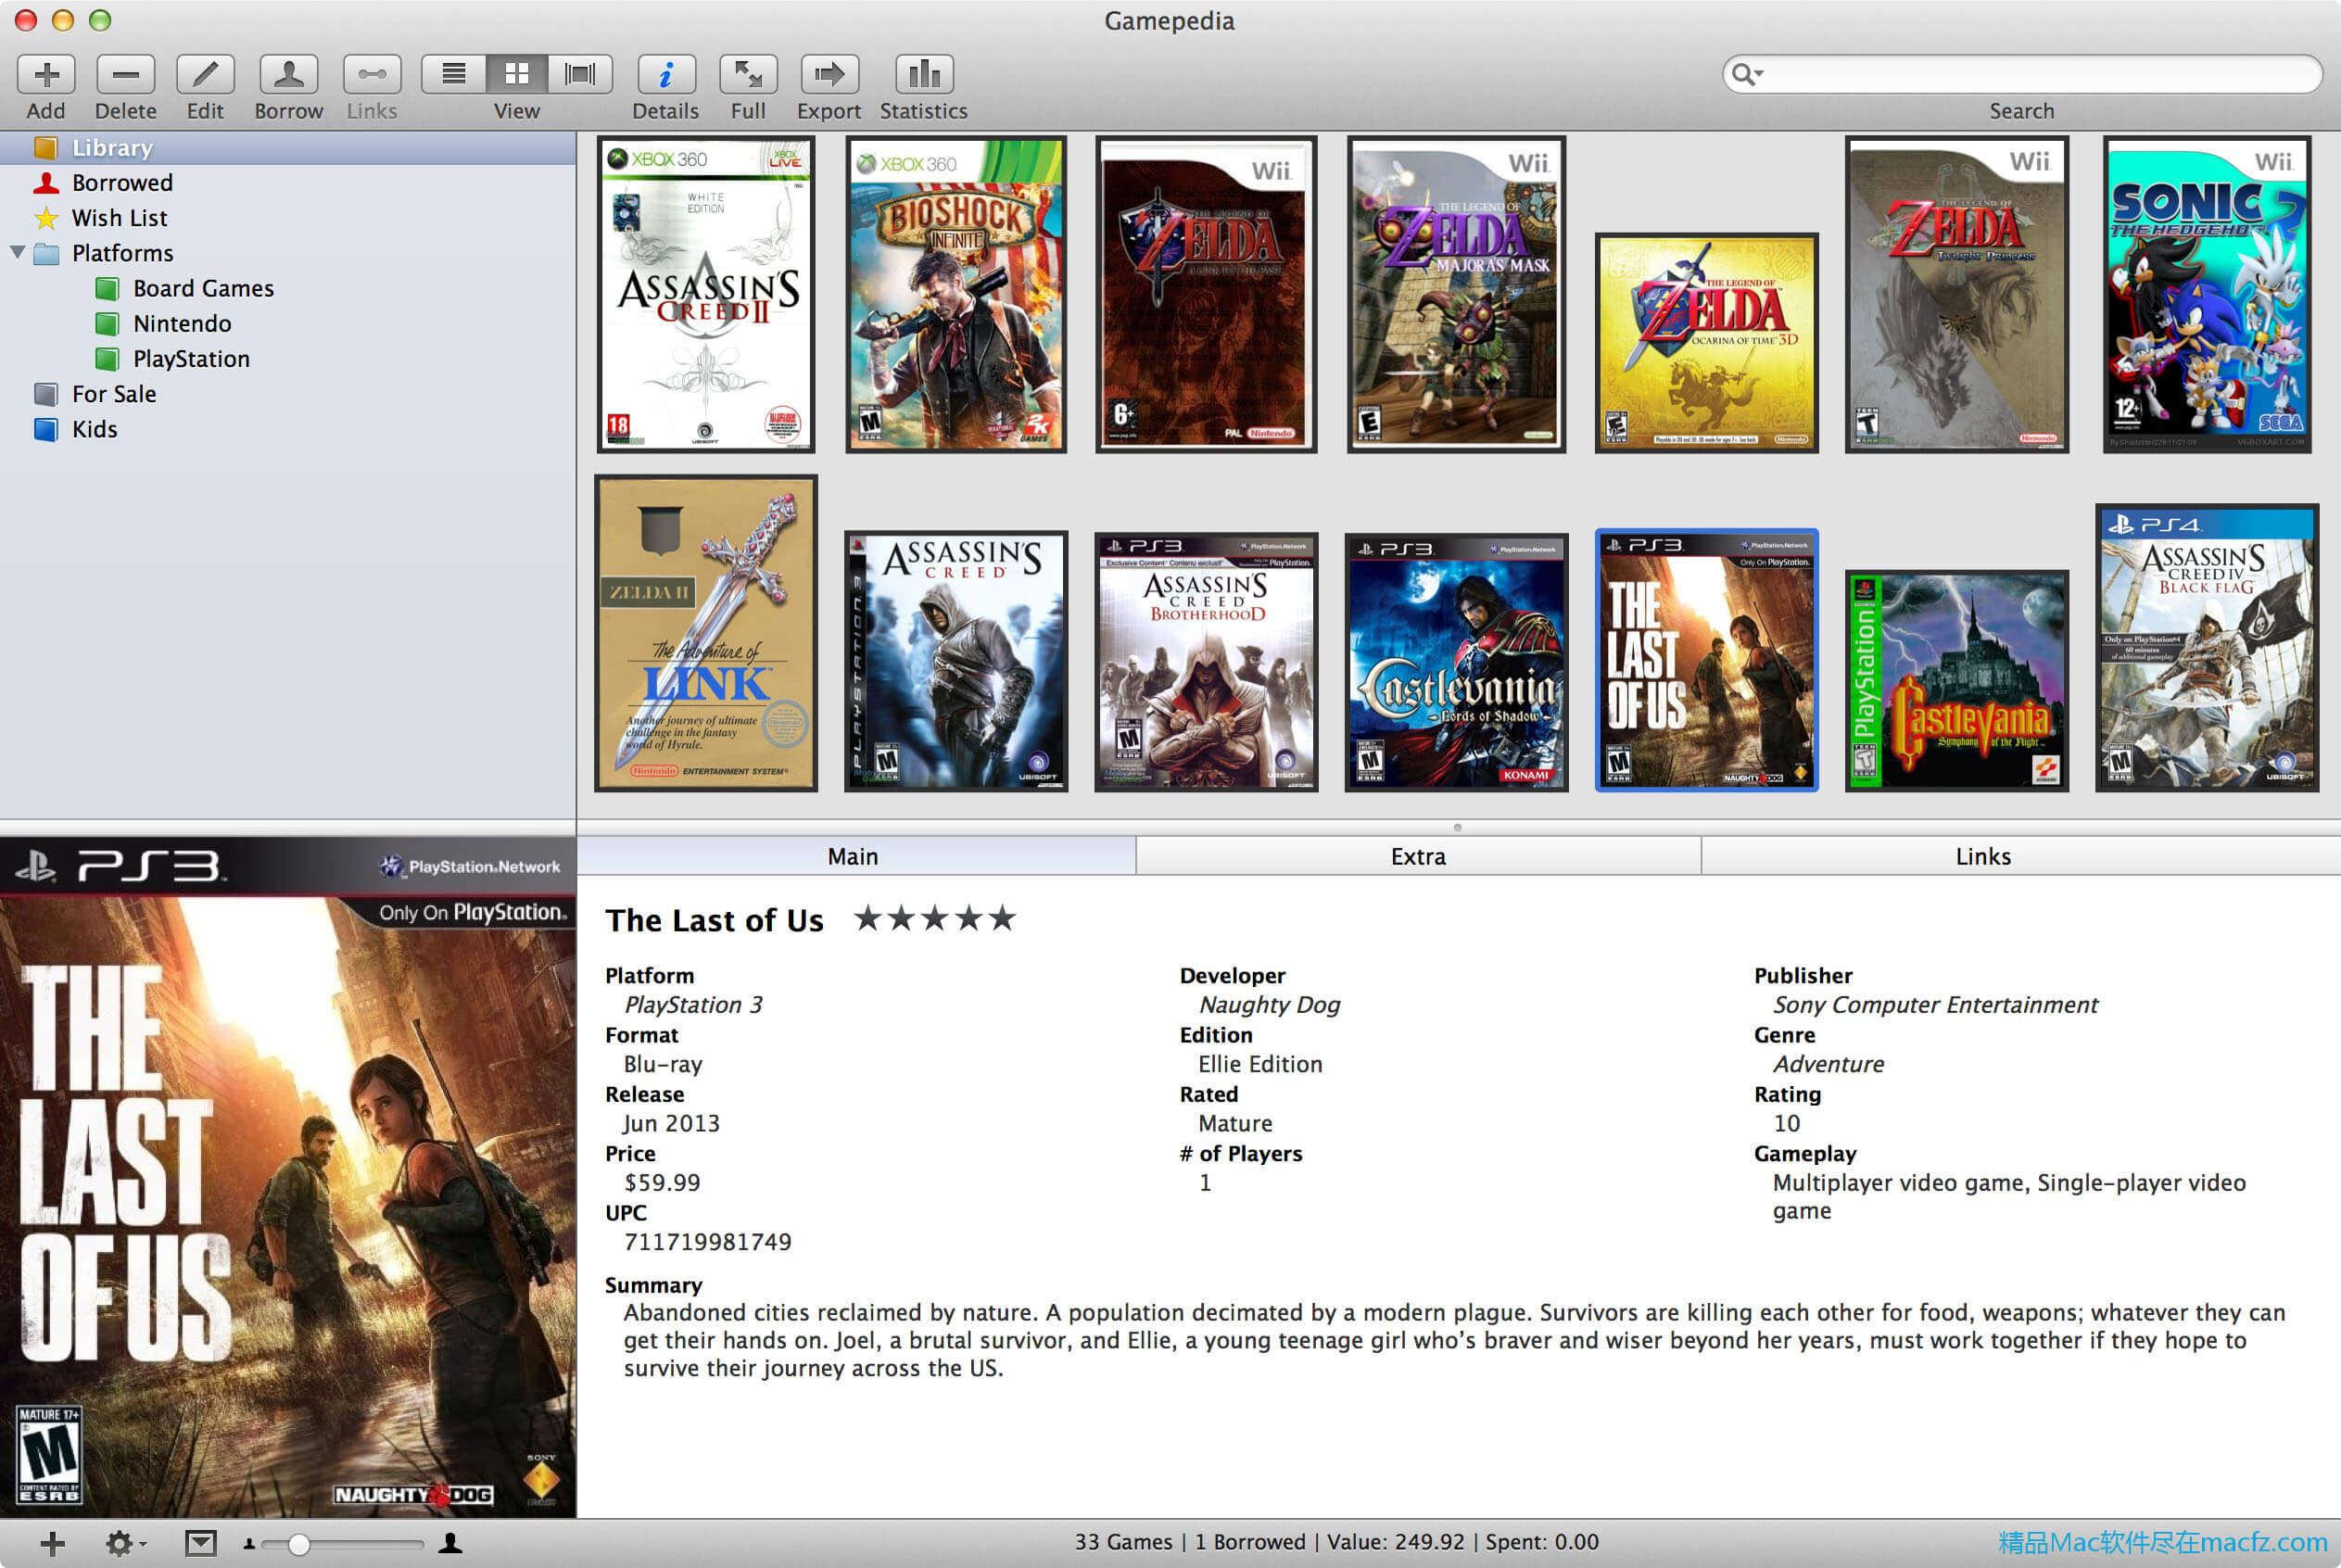Click Sony Computer Entertainment publisher link

[x=1935, y=1005]
